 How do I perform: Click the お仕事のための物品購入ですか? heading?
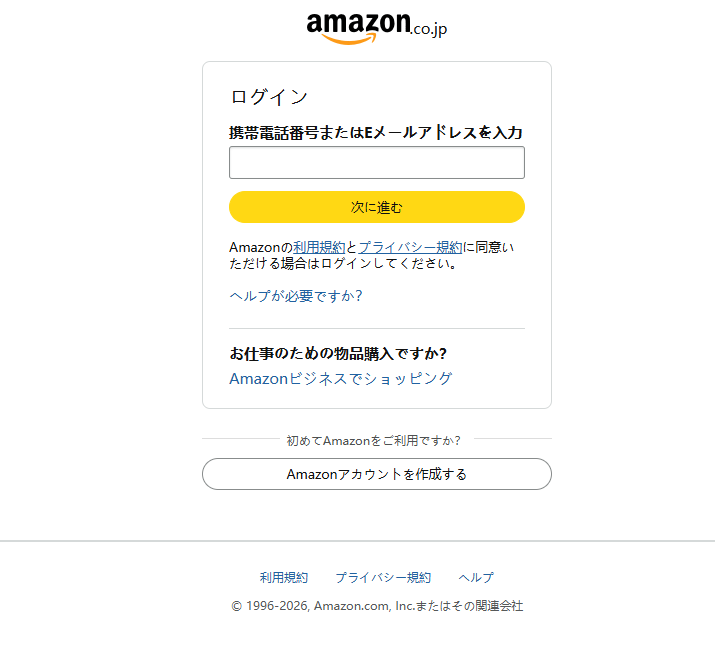click(338, 354)
